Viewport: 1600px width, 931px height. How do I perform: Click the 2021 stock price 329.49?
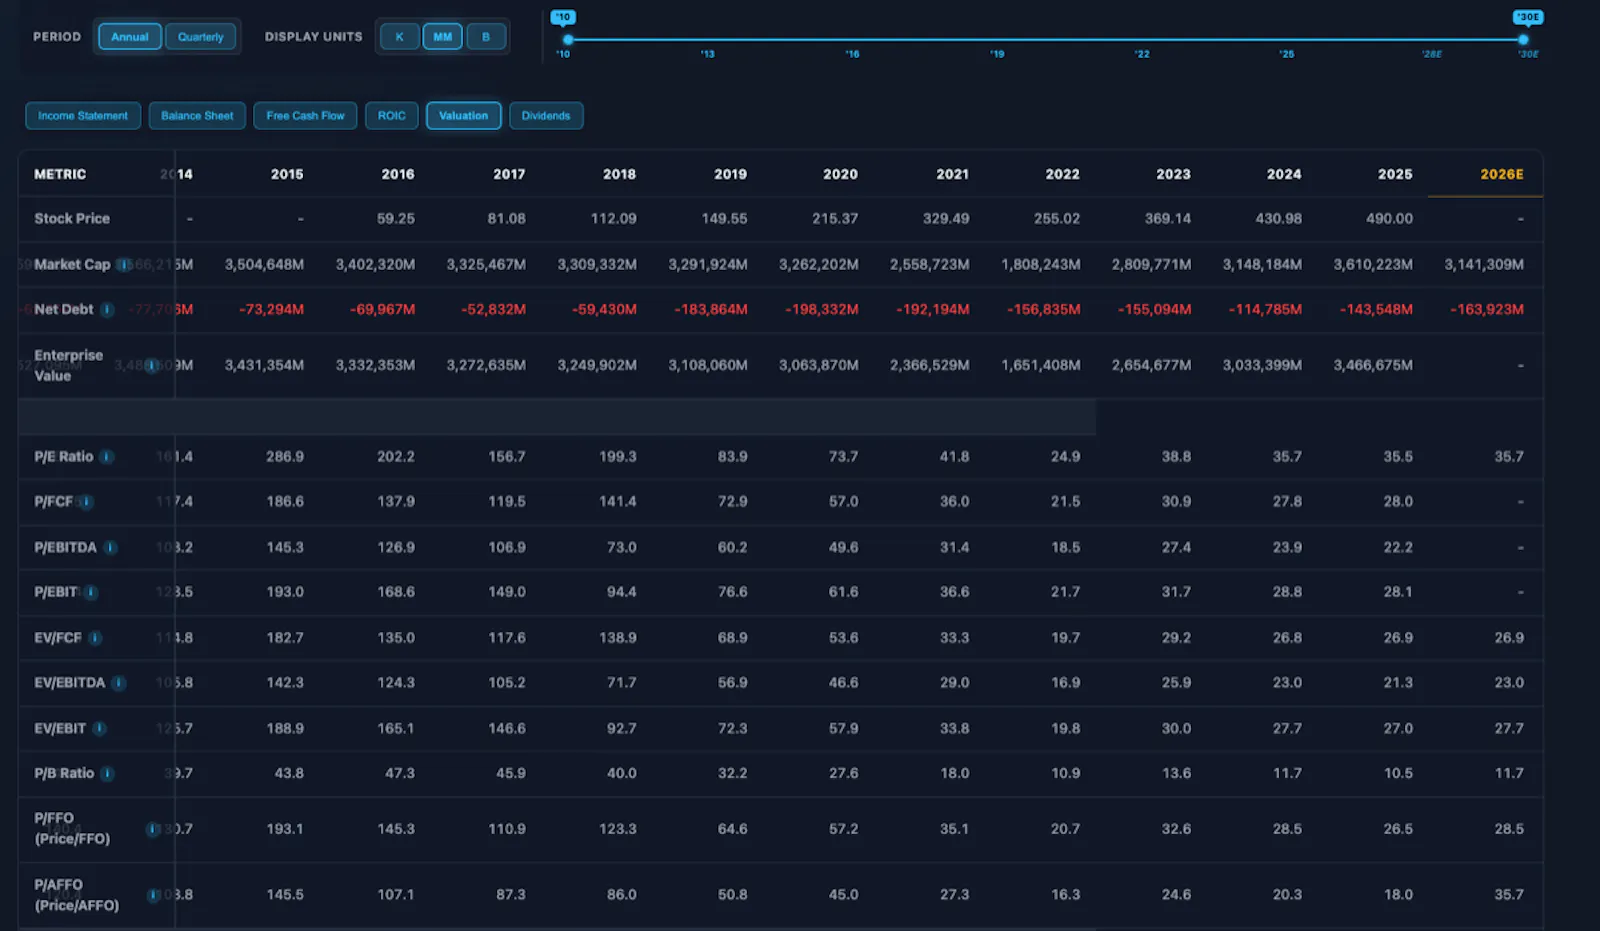945,219
